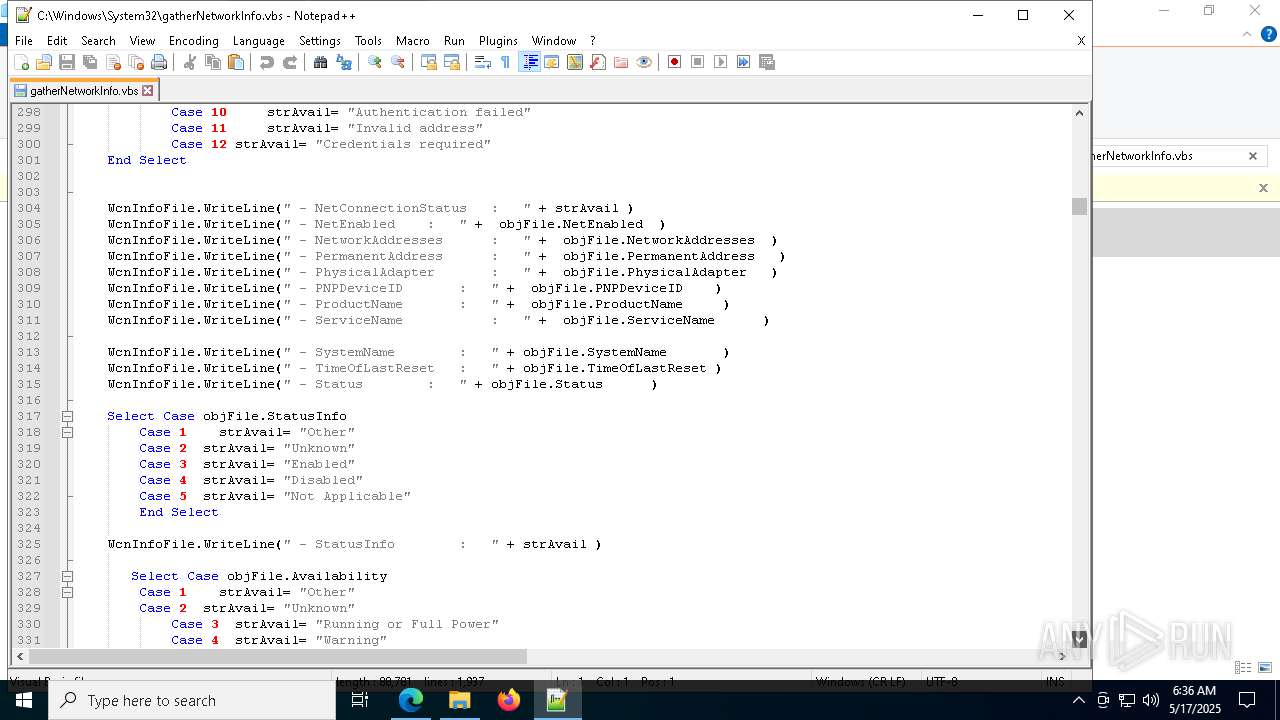Click the stop macro recording icon
This screenshot has width=1280, height=720.
(698, 62)
